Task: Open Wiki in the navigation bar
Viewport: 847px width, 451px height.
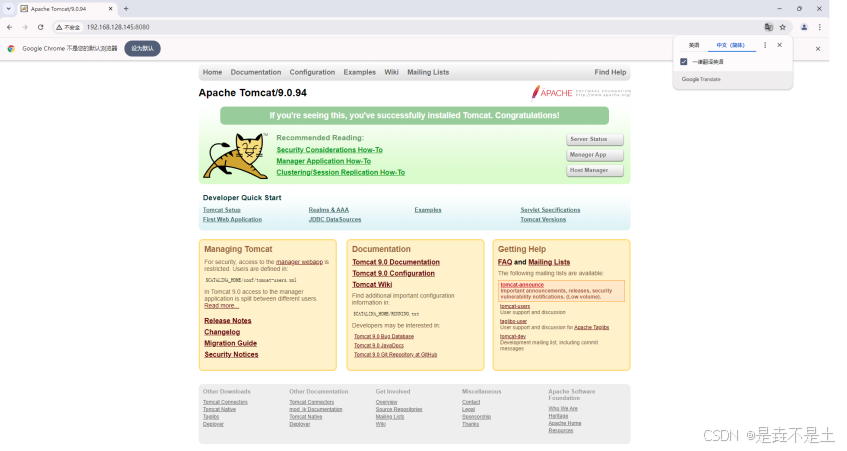Action: point(391,72)
